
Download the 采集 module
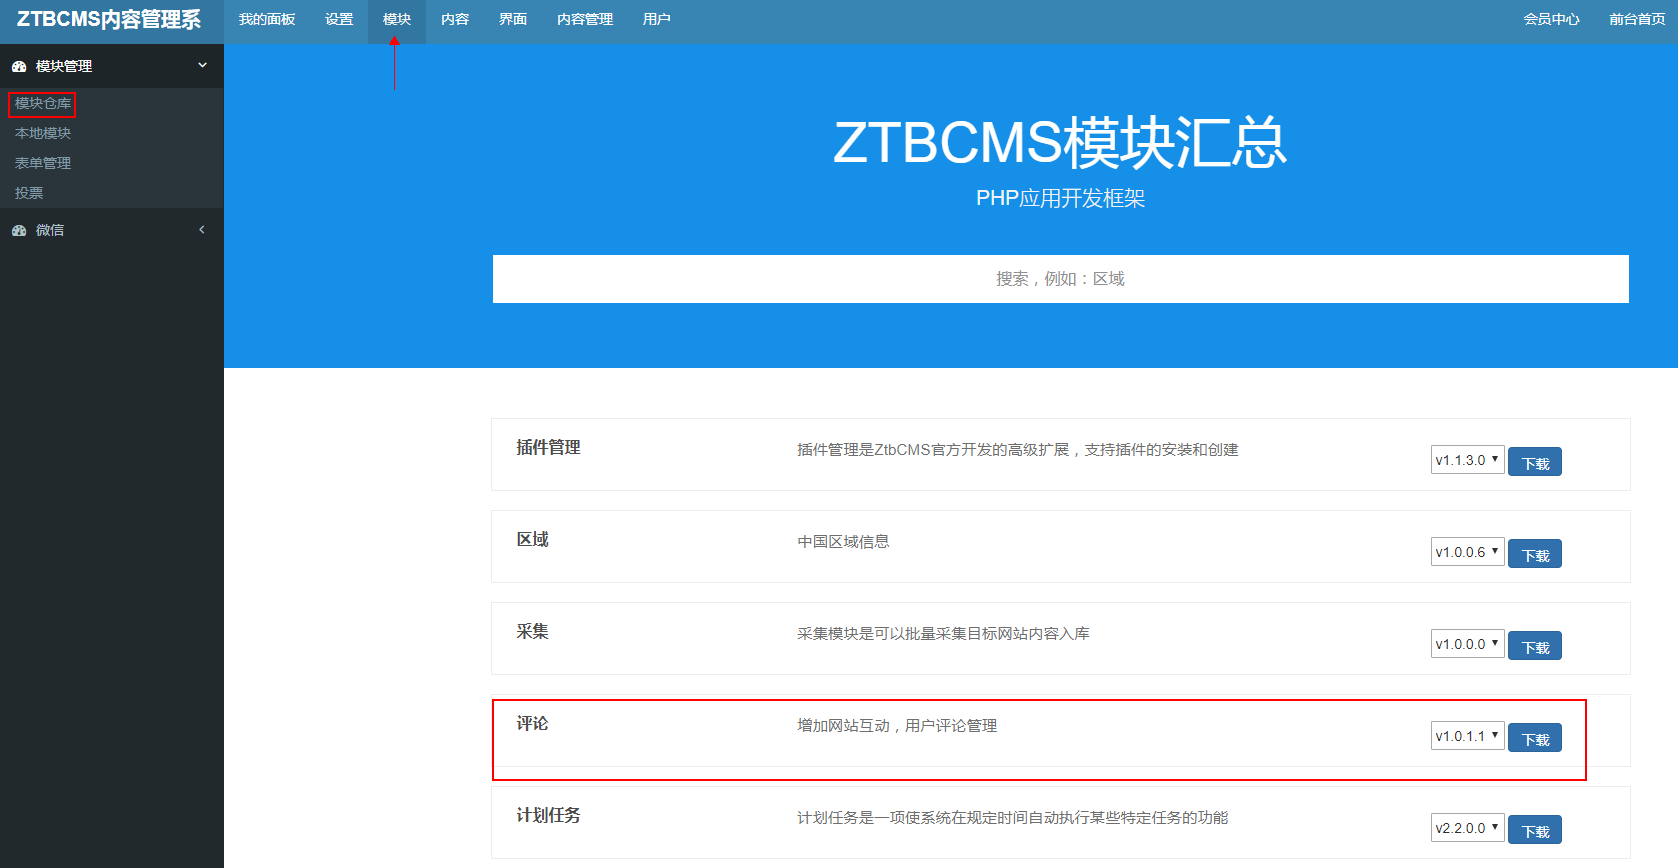click(x=1535, y=646)
